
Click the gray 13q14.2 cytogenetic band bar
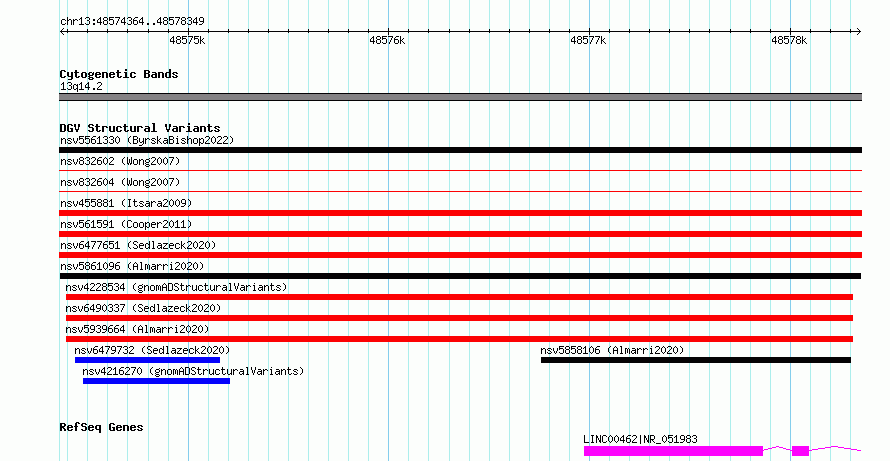tap(460, 97)
